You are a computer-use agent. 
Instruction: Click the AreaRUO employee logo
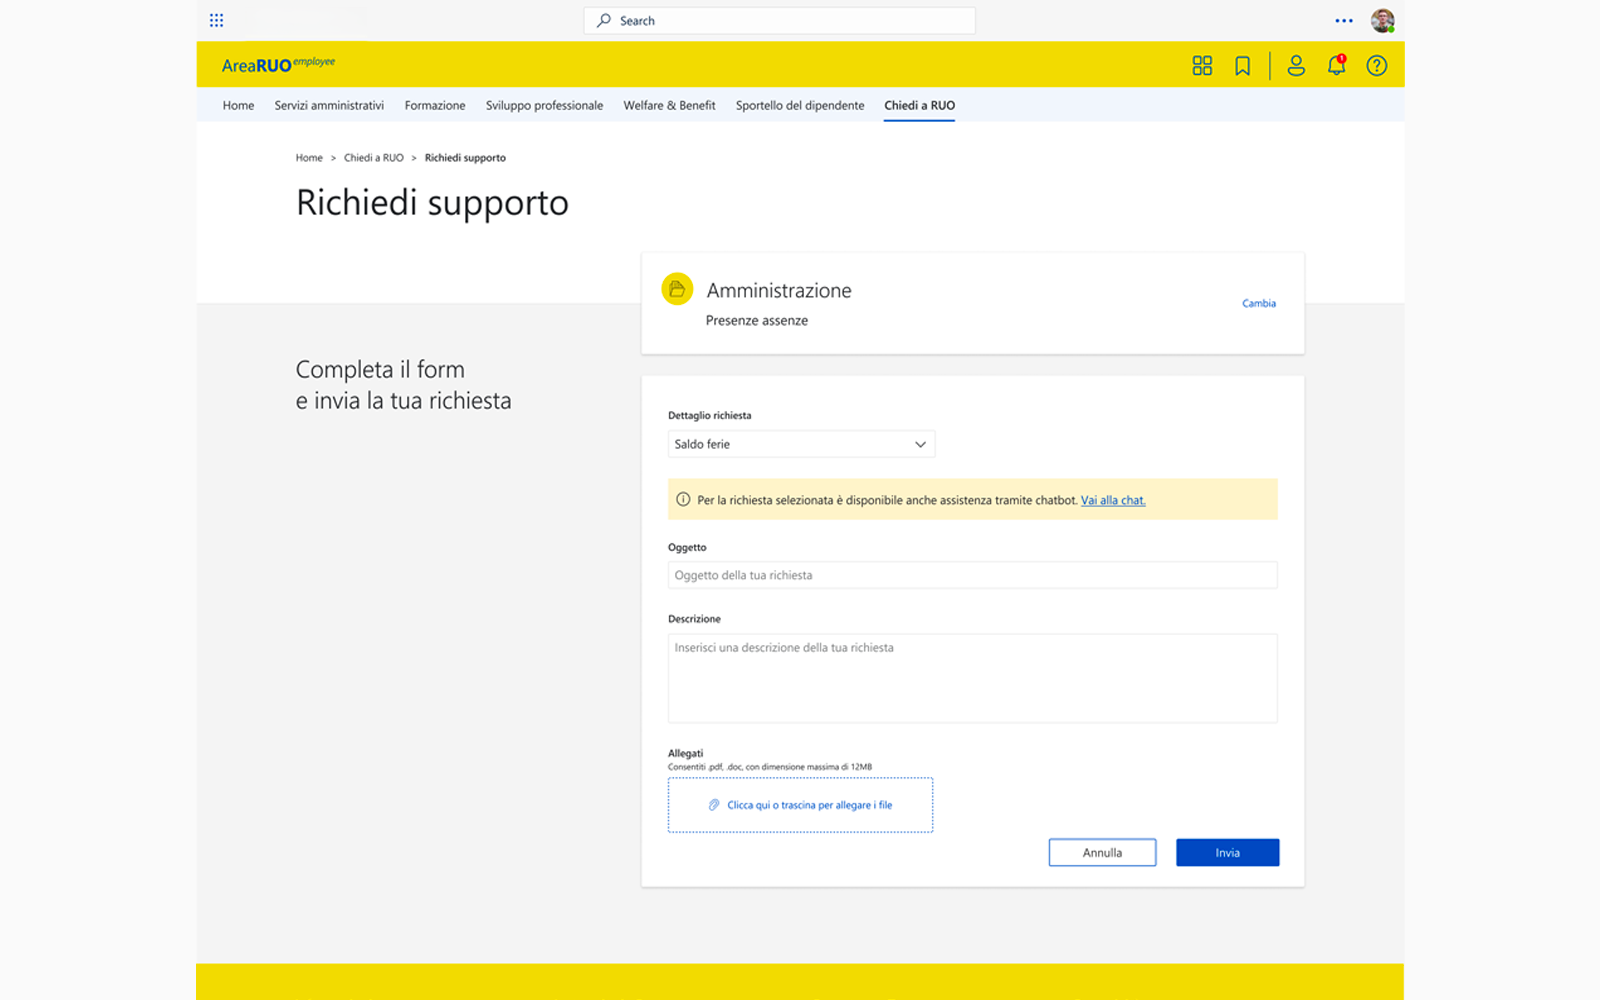(x=278, y=65)
